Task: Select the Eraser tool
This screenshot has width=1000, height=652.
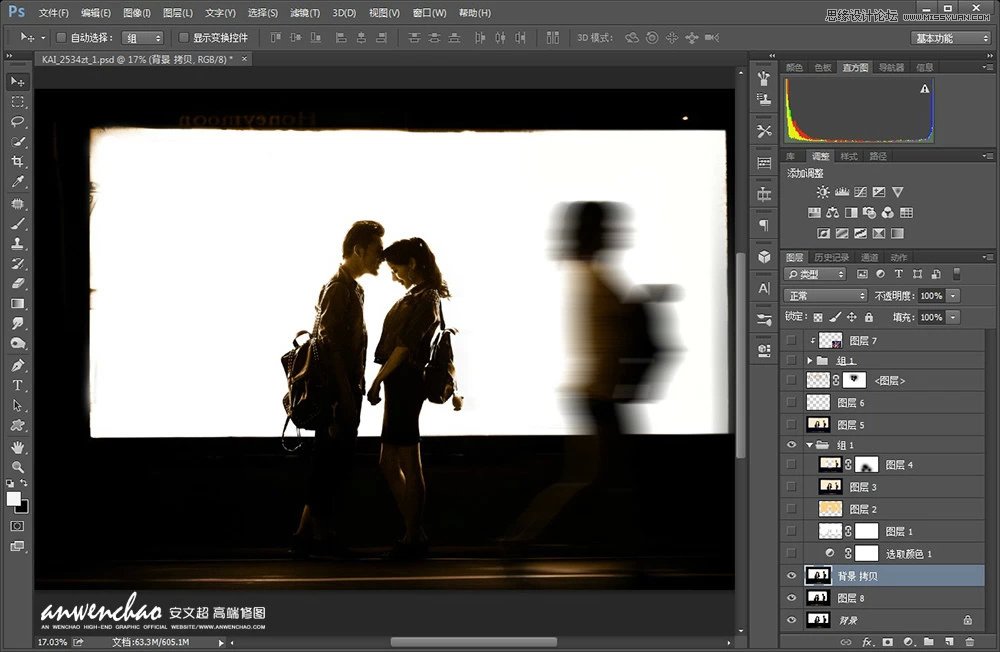Action: [18, 283]
